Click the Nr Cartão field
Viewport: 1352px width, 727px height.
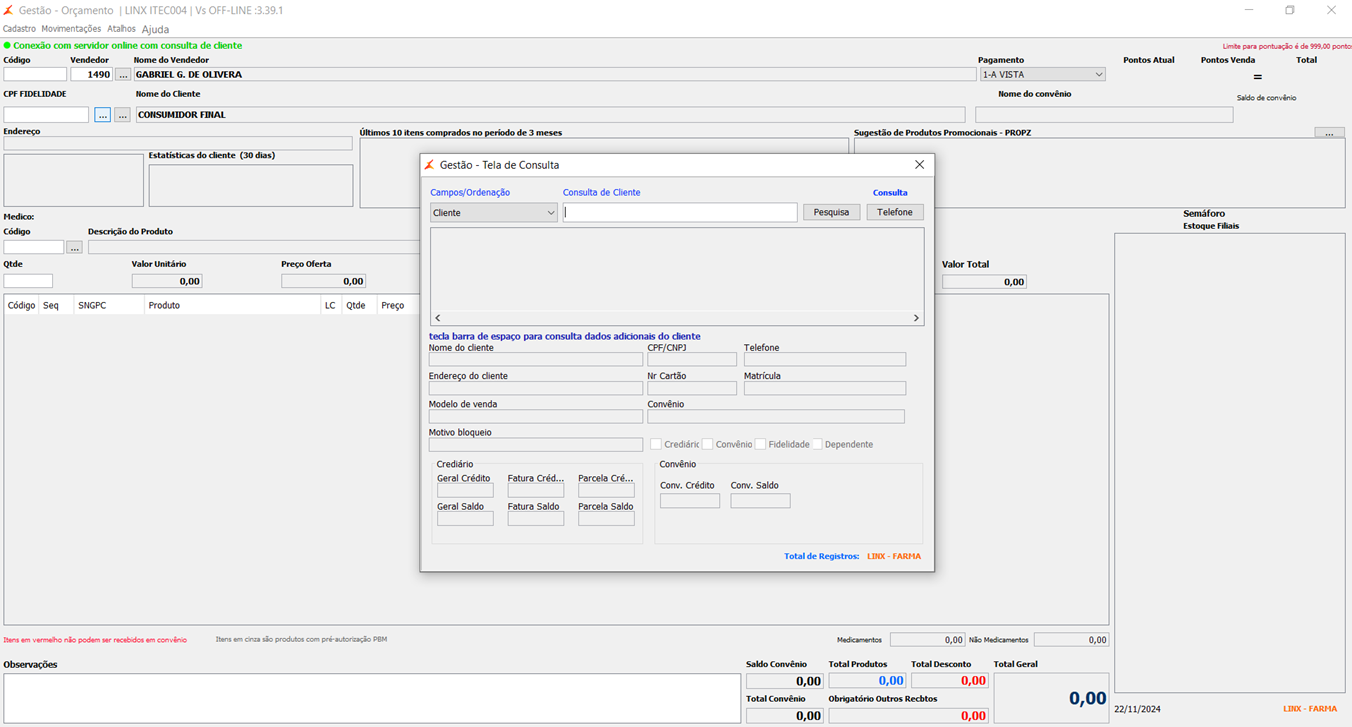point(692,388)
